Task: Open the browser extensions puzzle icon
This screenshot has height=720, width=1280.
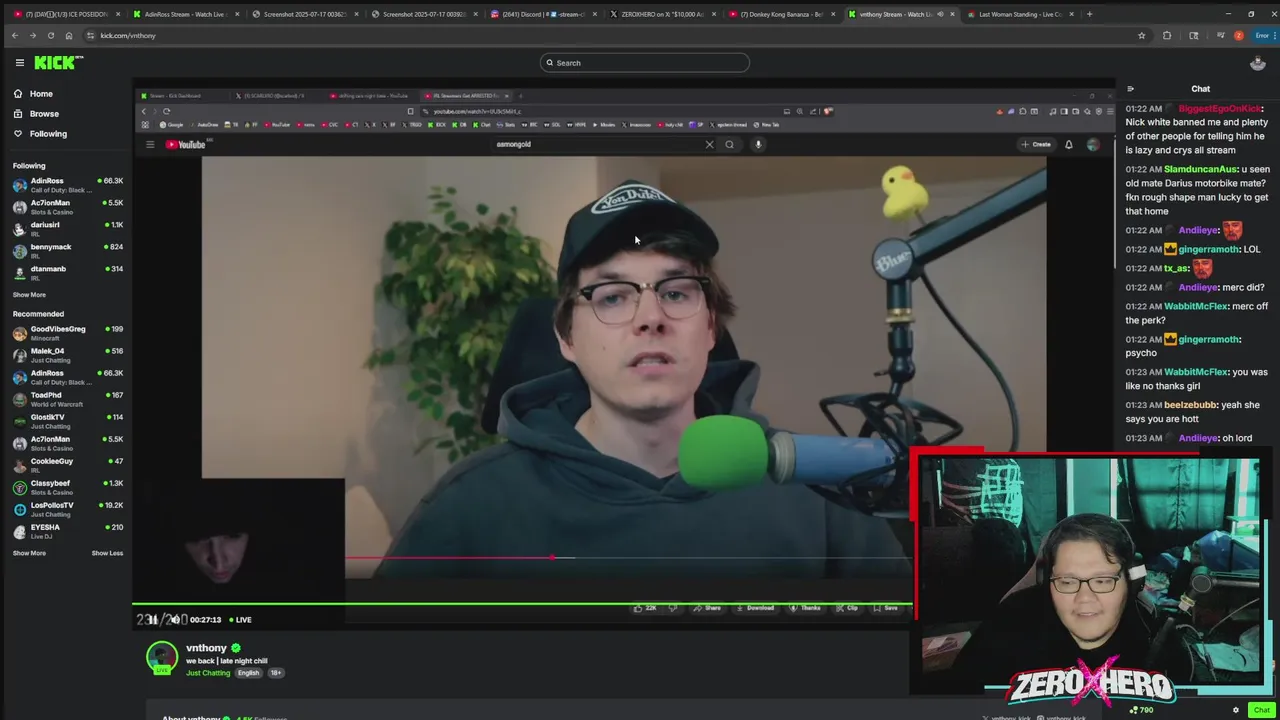Action: coord(1167,35)
